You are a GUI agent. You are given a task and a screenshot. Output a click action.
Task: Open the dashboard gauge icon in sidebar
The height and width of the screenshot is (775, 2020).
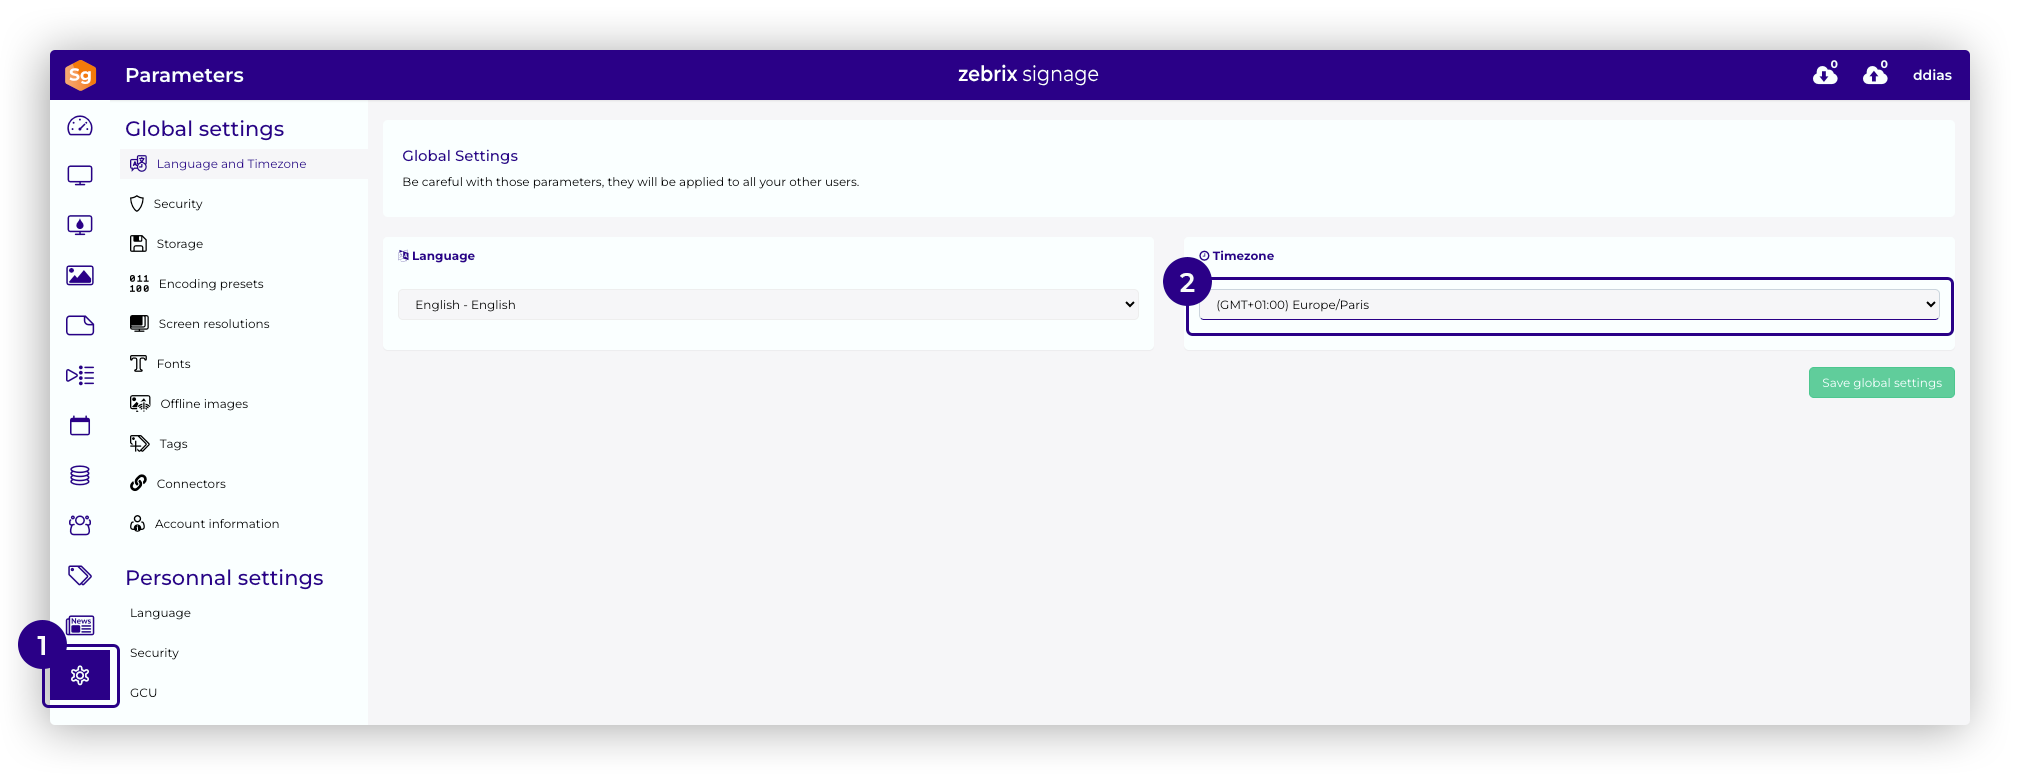point(80,126)
